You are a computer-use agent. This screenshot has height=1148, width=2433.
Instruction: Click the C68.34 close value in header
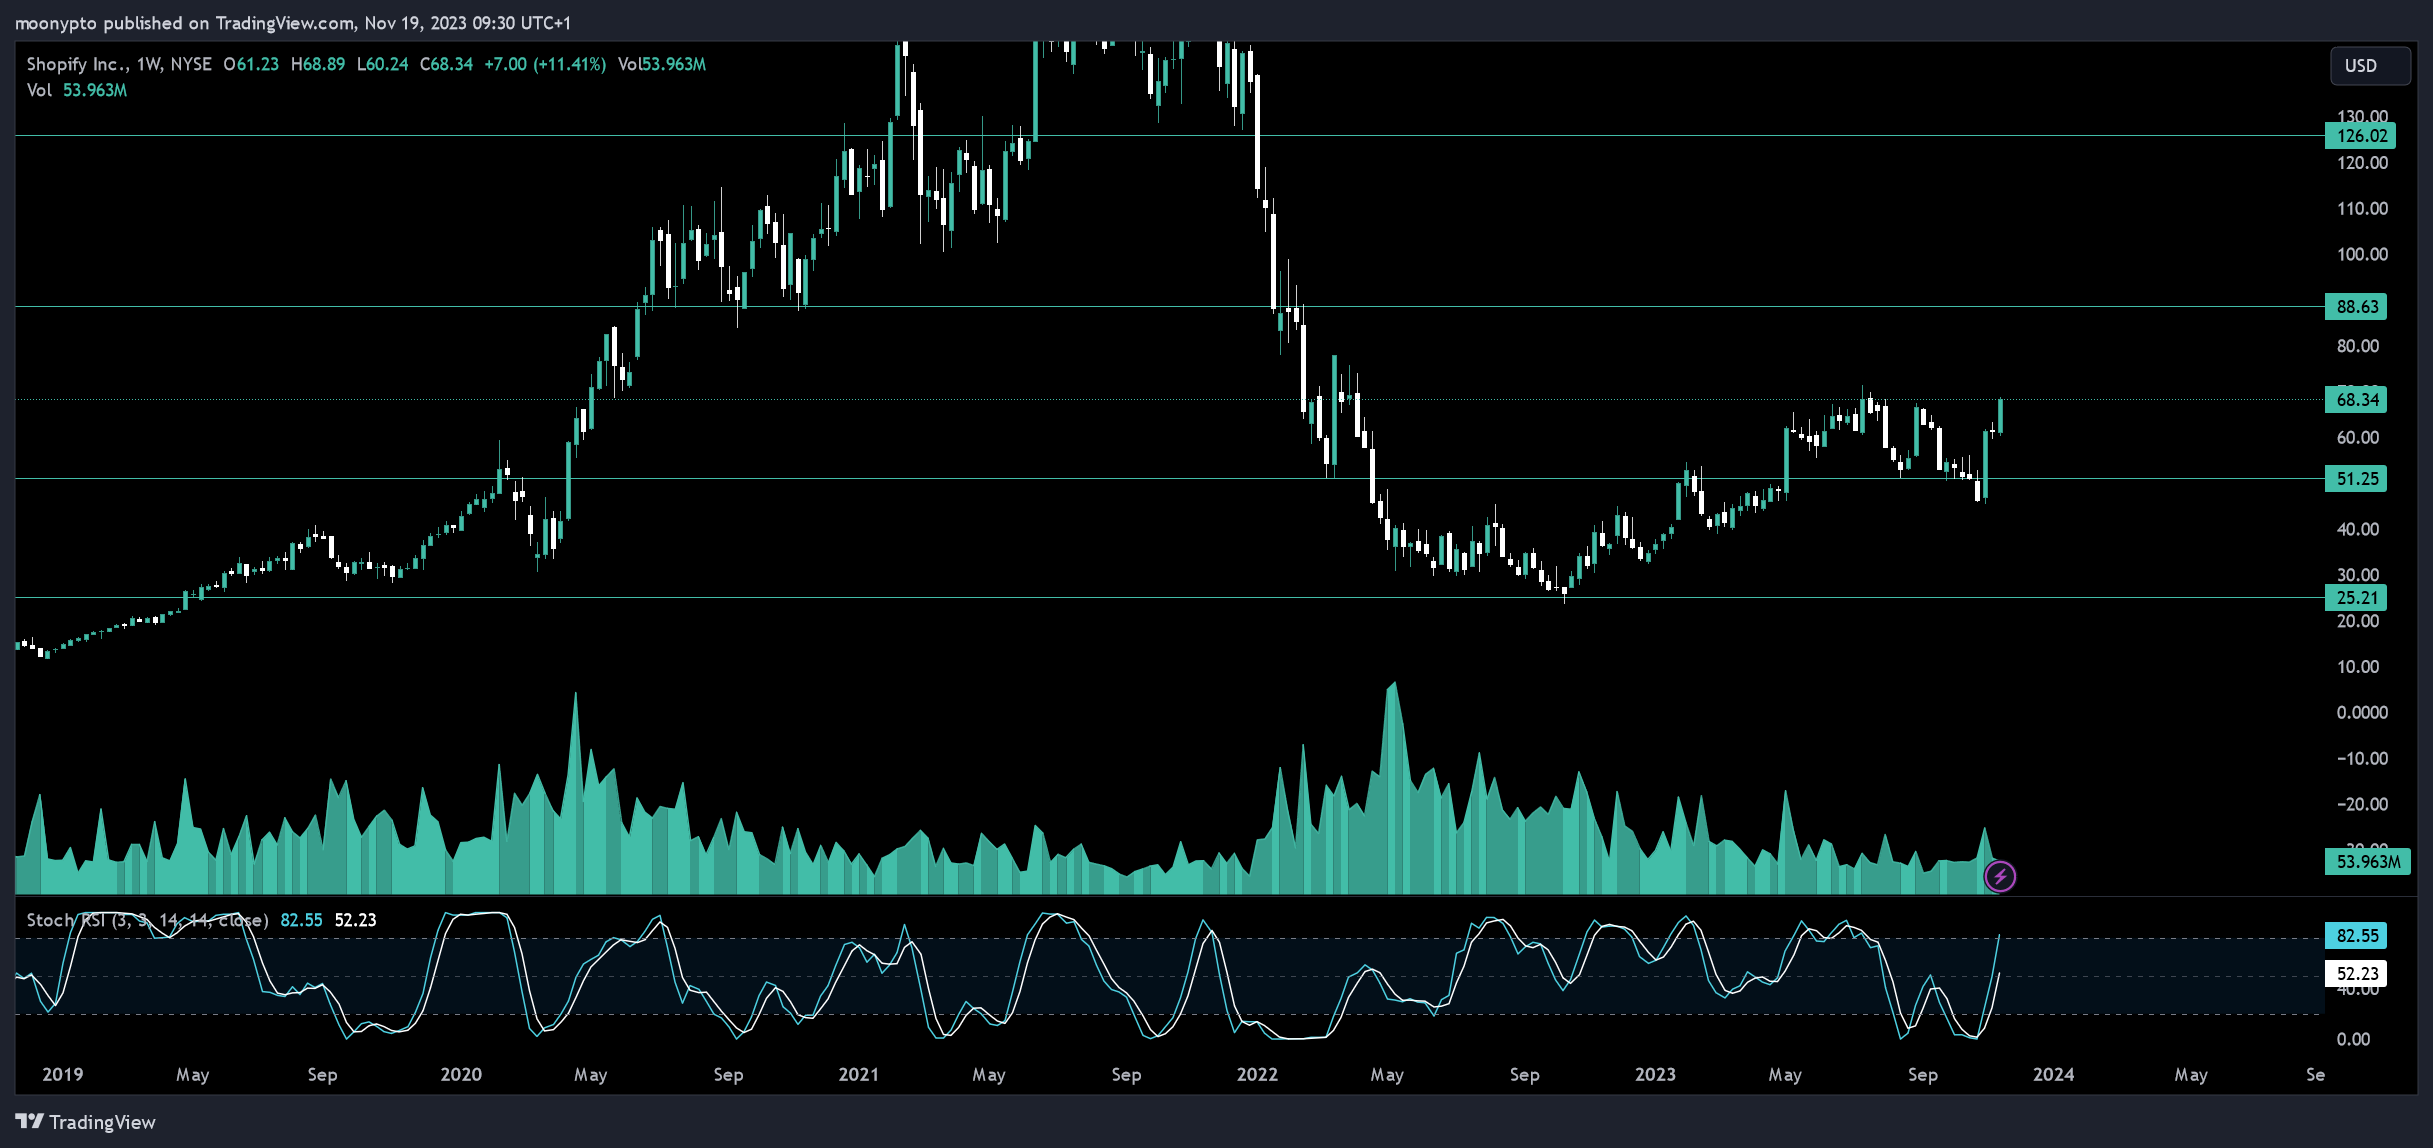pos(446,64)
